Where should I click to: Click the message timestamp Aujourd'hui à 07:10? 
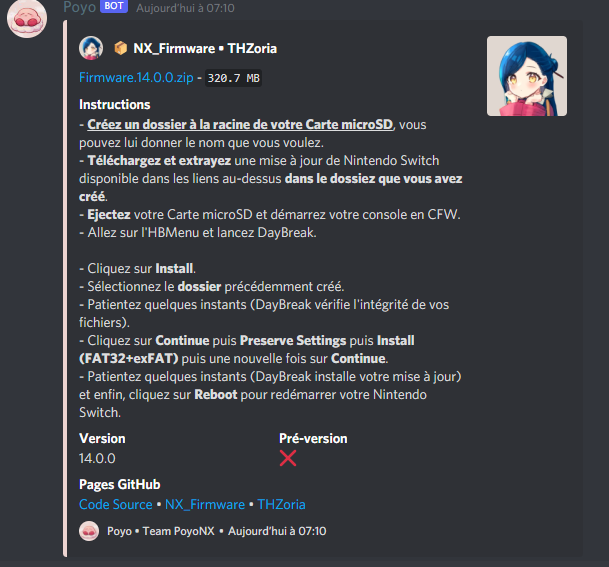(x=185, y=8)
